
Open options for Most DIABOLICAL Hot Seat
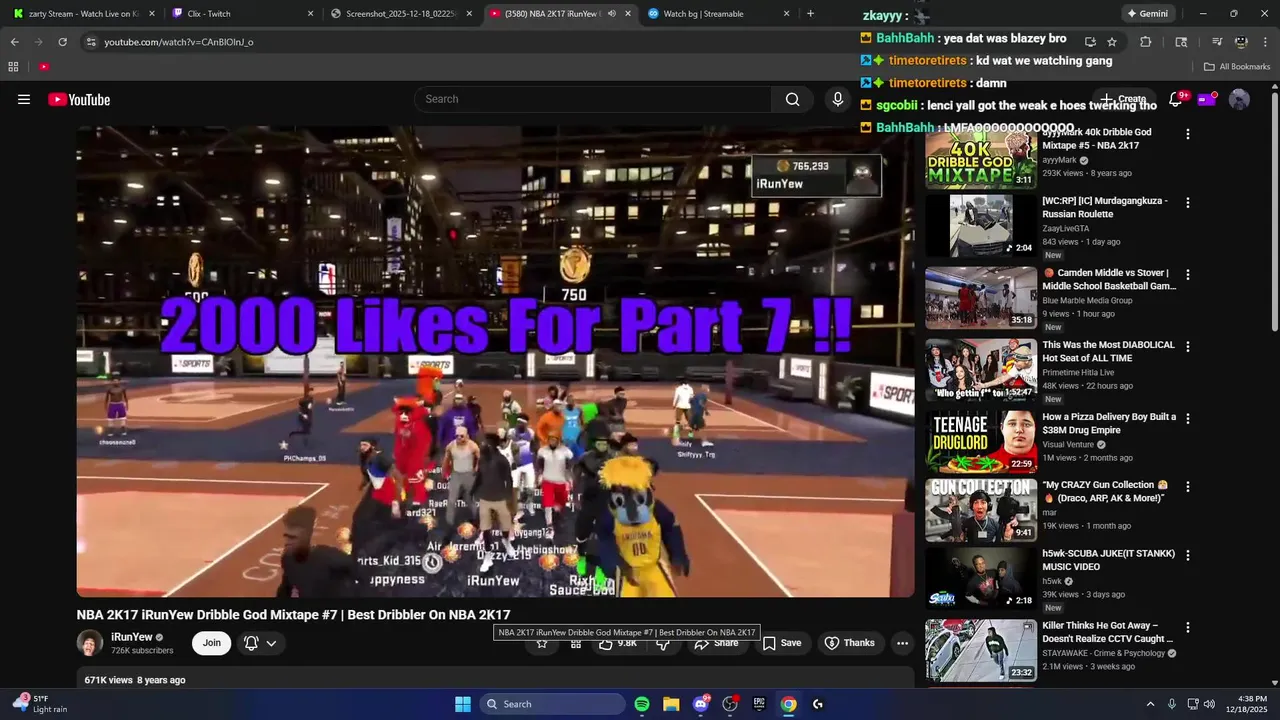(1188, 347)
